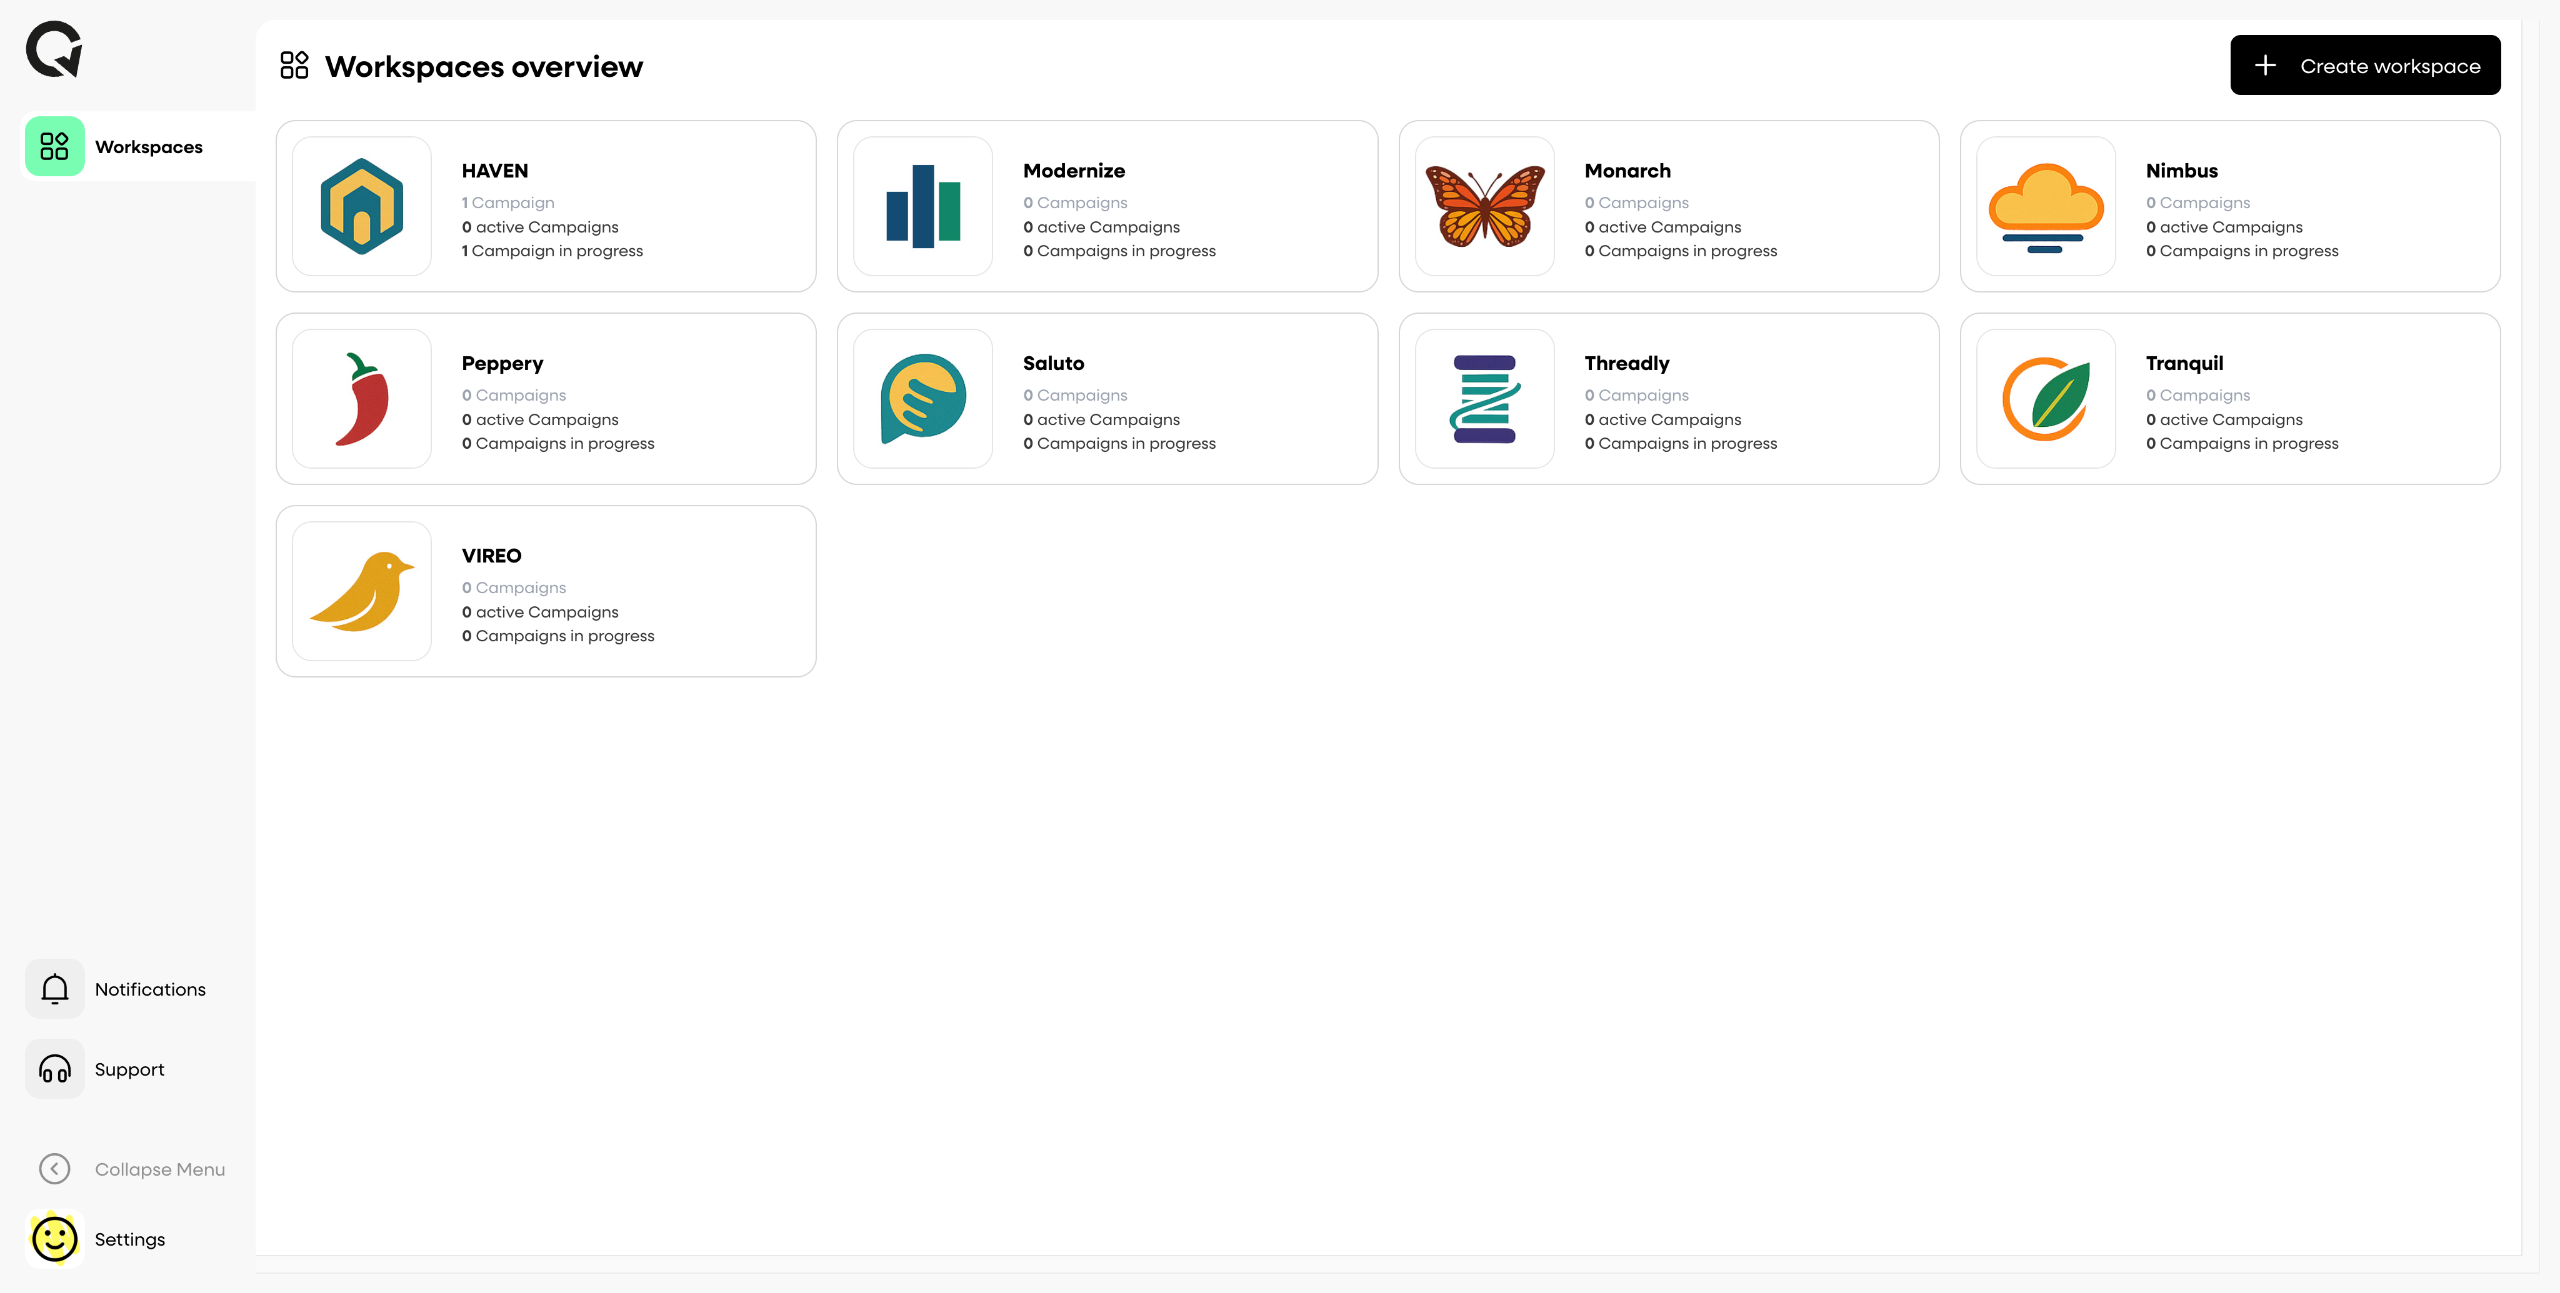The height and width of the screenshot is (1293, 2560).
Task: Click Saluto's '0 Campaigns in progress' text
Action: pyautogui.click(x=1119, y=444)
